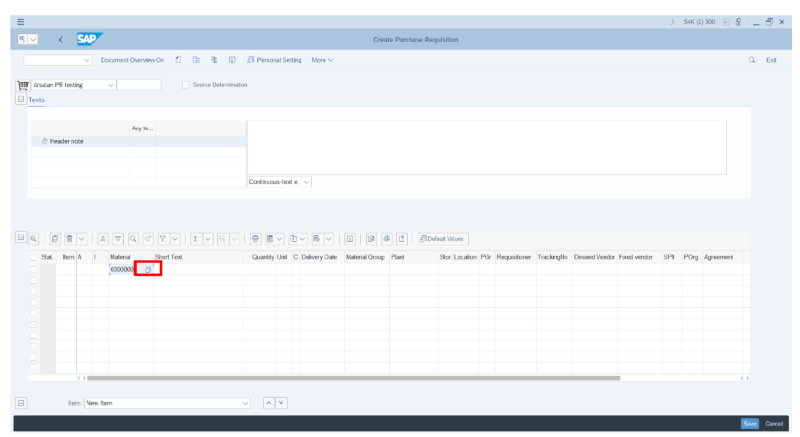Enable the Source Determination checkbox

pyautogui.click(x=186, y=85)
